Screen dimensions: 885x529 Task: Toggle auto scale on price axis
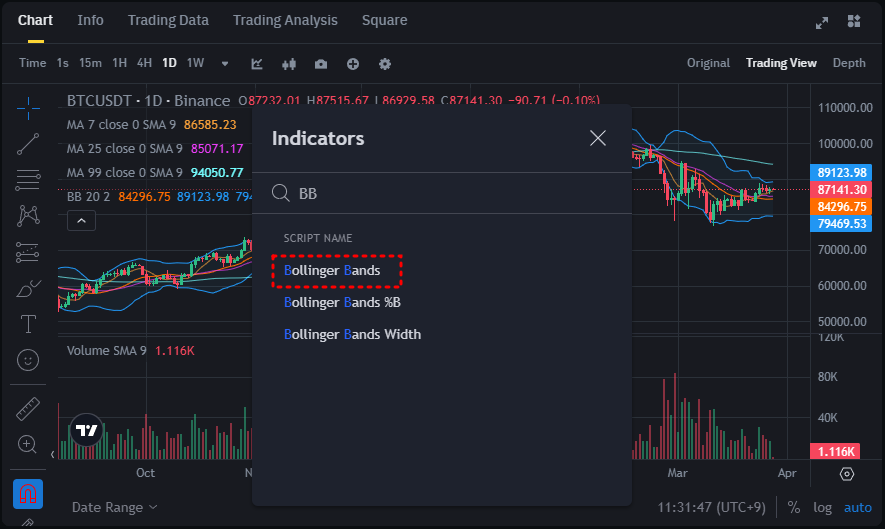[x=858, y=507]
